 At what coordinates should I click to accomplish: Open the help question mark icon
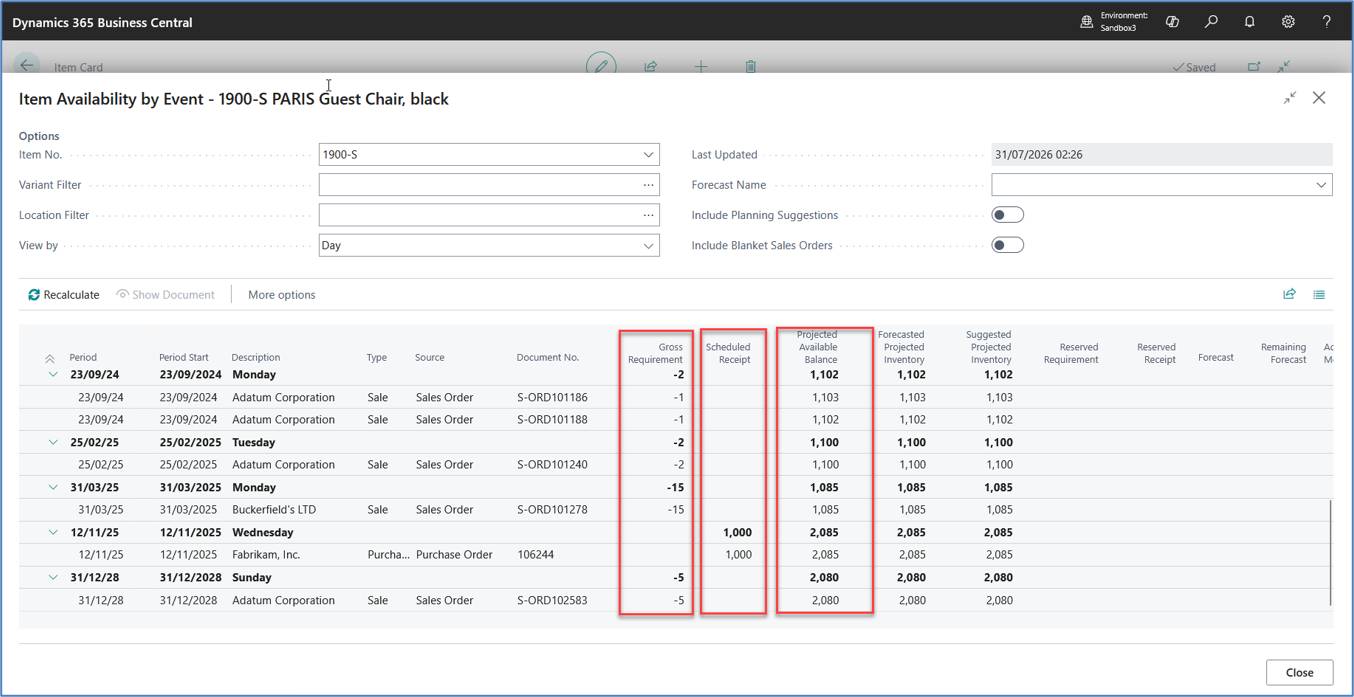point(1326,21)
